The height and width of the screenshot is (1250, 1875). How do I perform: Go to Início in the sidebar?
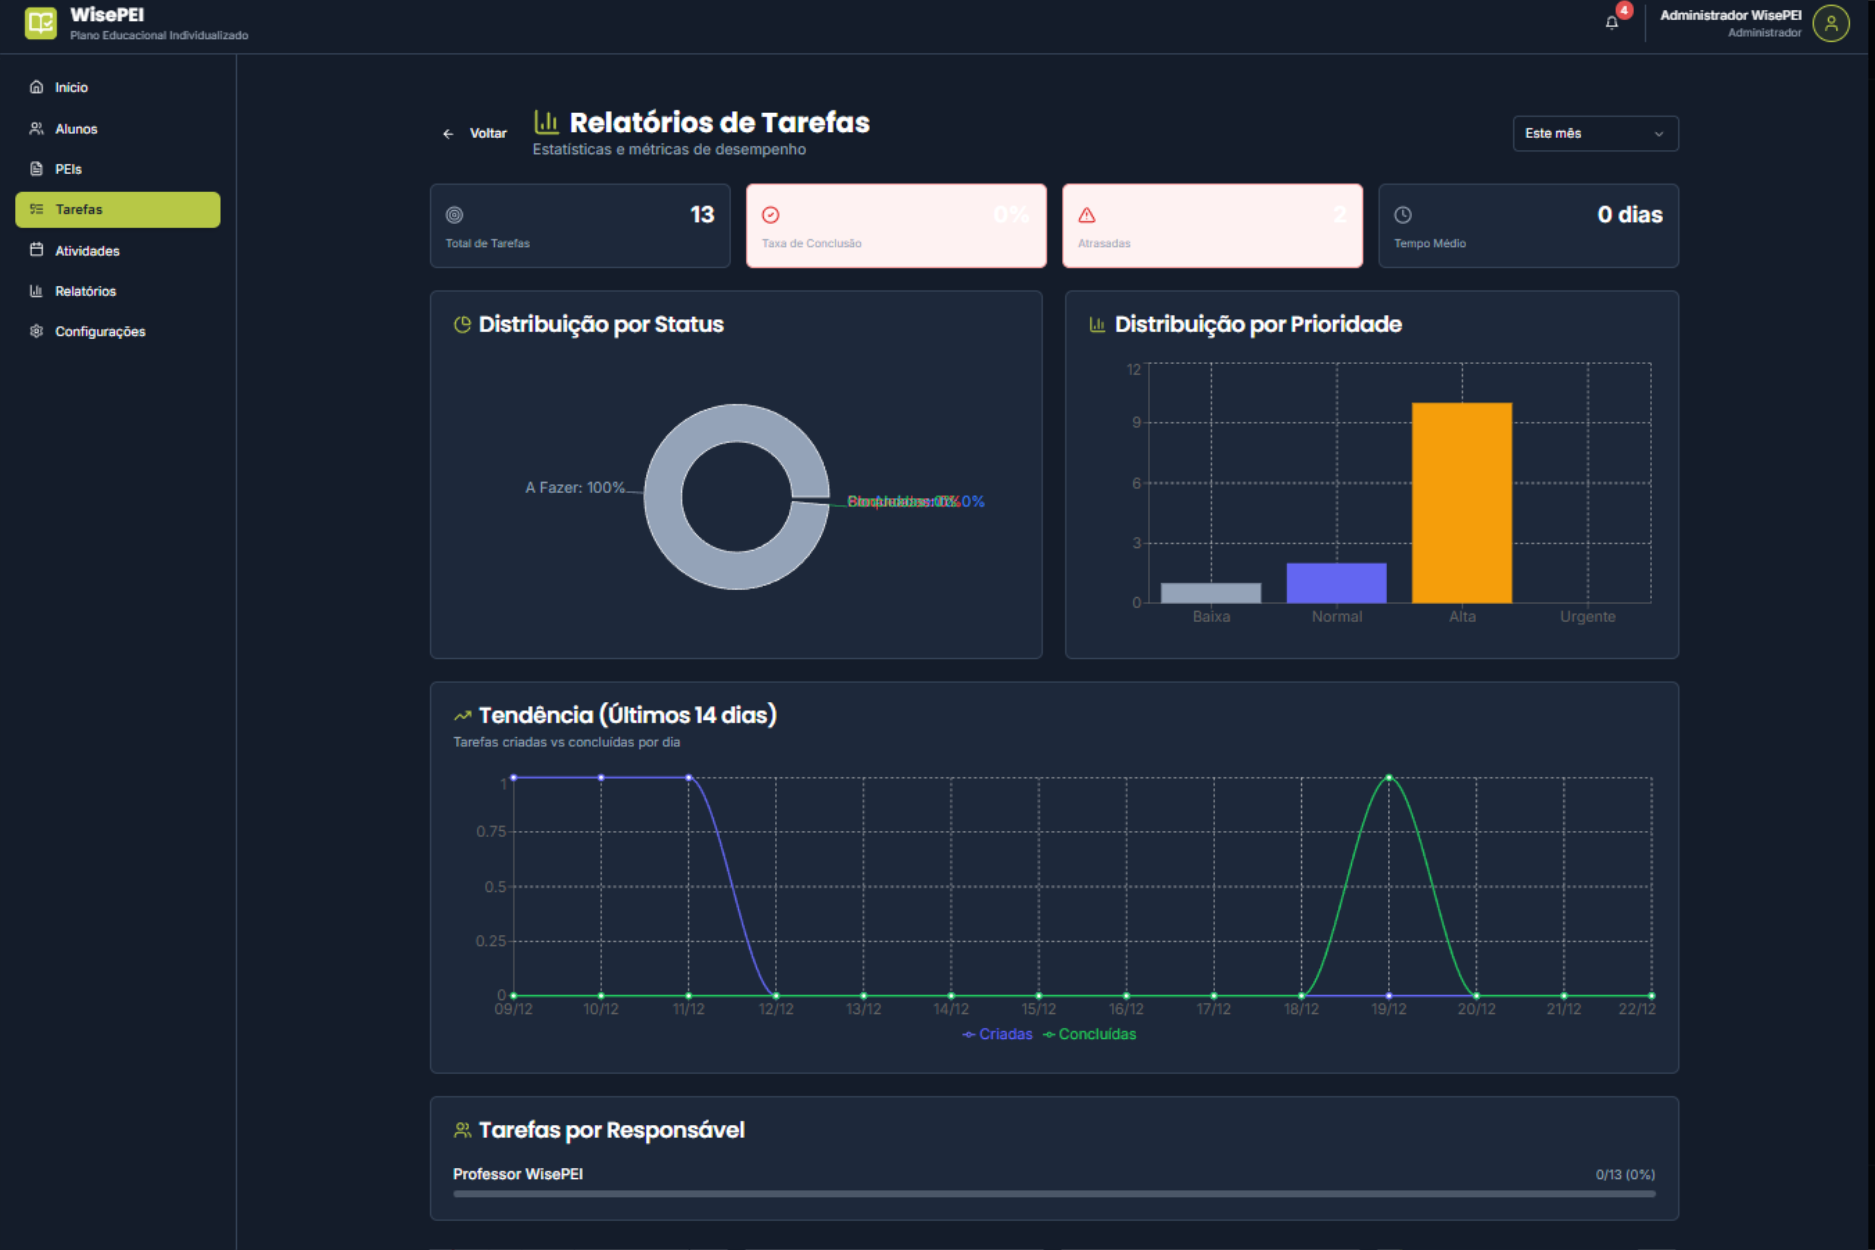point(71,88)
